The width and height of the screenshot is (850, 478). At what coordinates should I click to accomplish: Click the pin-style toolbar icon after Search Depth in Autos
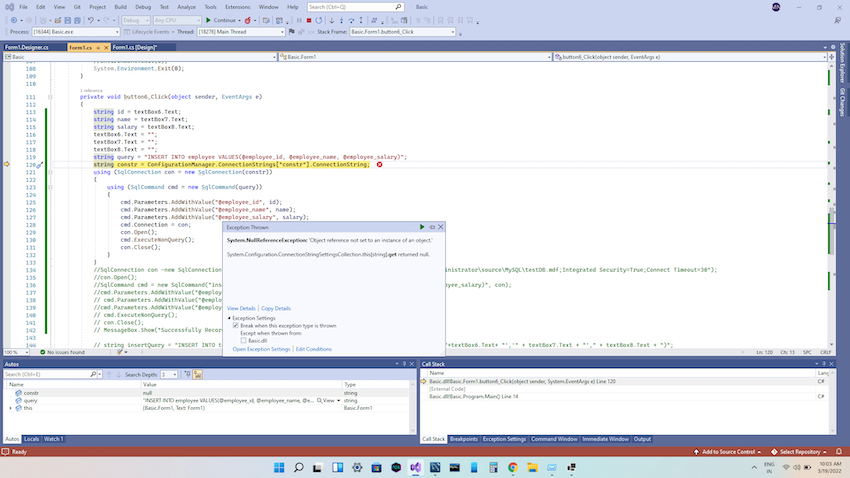pos(188,374)
